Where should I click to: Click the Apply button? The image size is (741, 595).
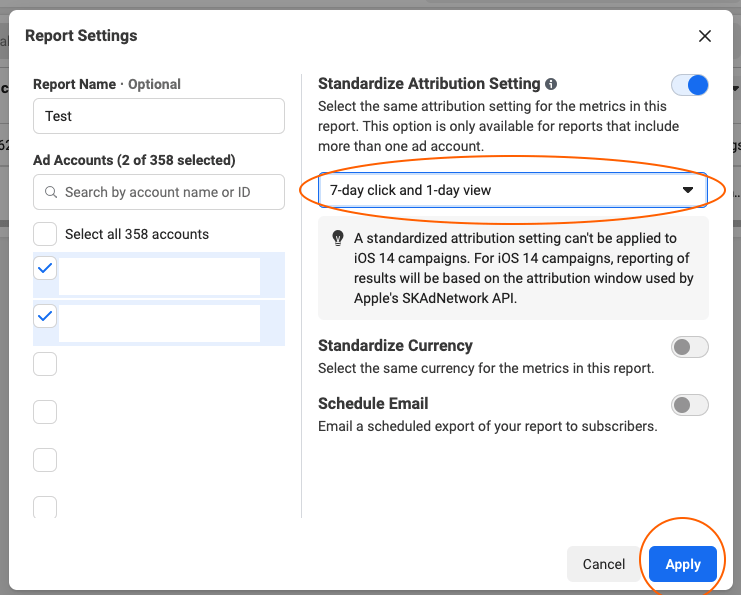pyautogui.click(x=683, y=564)
